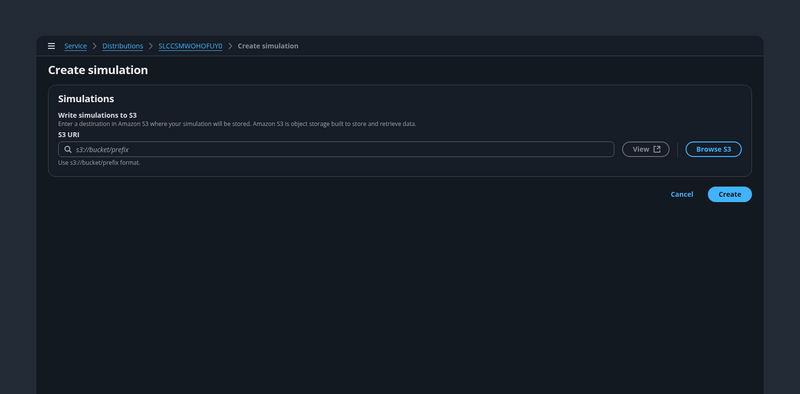Screen dimensions: 800x394
Task: Click the chevron before Create simulation breadcrumb
Action: tap(230, 46)
